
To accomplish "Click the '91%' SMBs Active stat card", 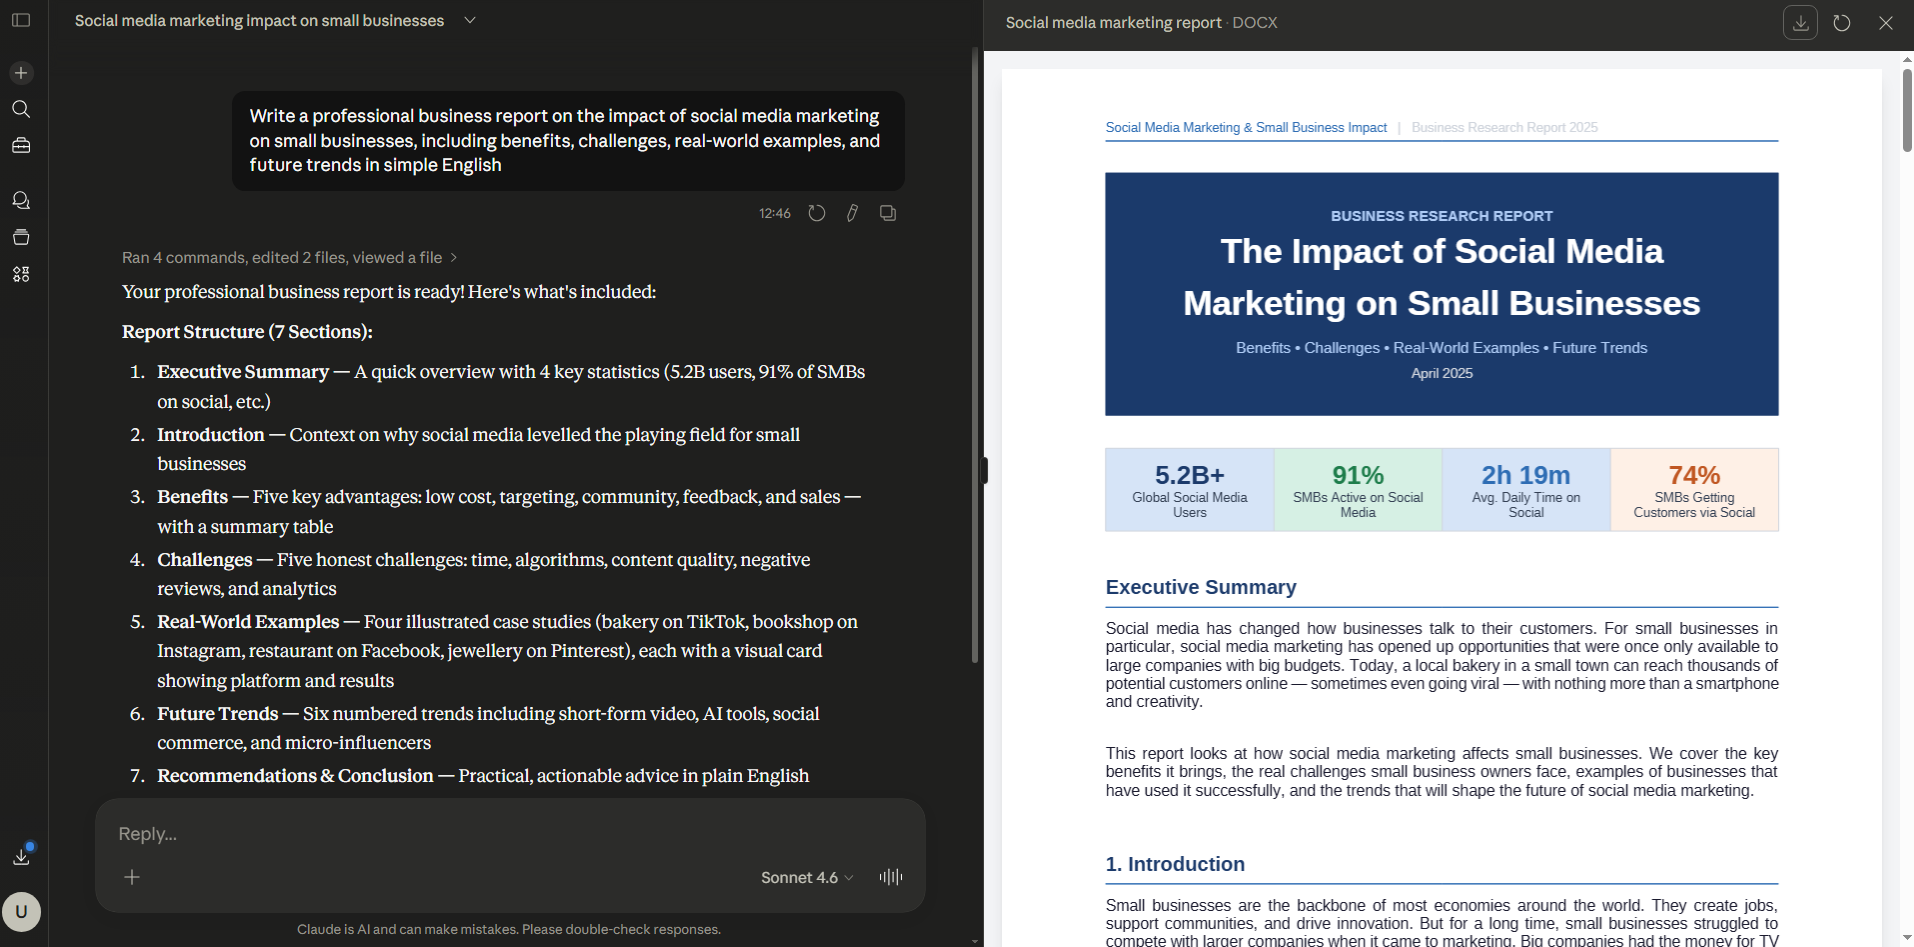I will (x=1357, y=490).
